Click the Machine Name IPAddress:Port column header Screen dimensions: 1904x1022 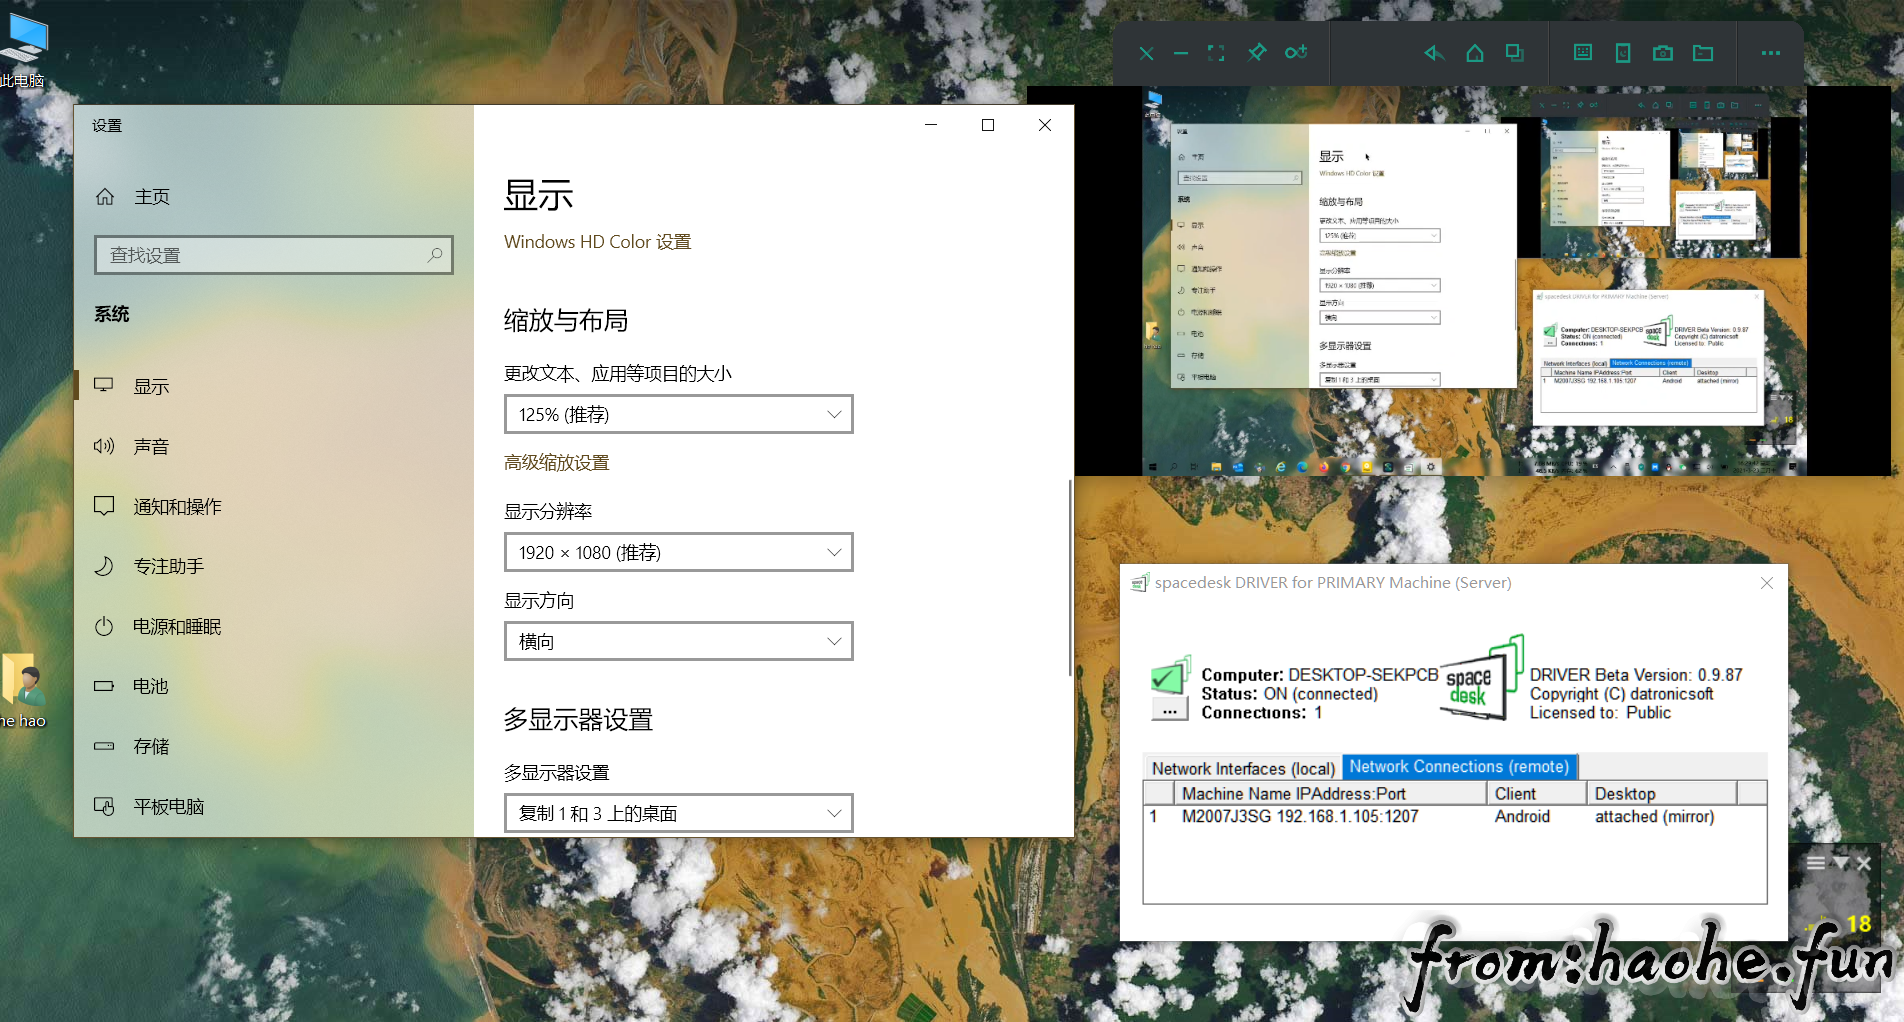[x=1330, y=794]
